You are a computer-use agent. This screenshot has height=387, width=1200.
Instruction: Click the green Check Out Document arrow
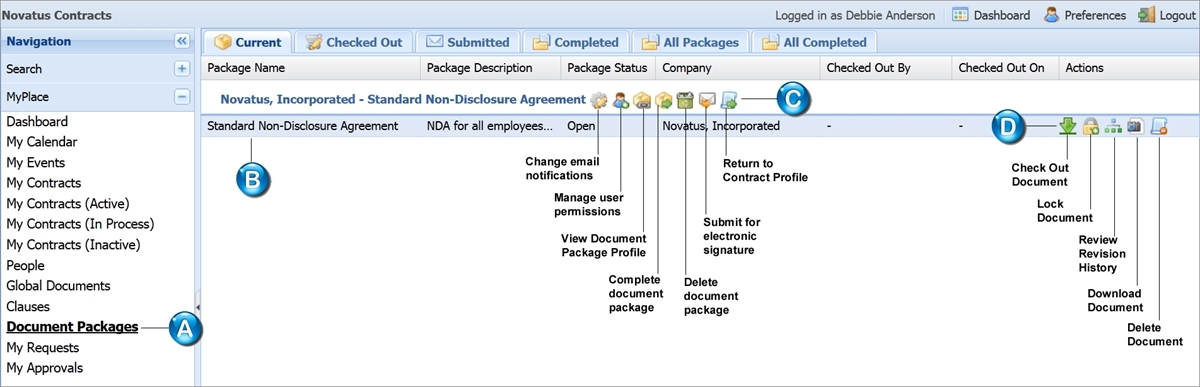(x=1069, y=126)
